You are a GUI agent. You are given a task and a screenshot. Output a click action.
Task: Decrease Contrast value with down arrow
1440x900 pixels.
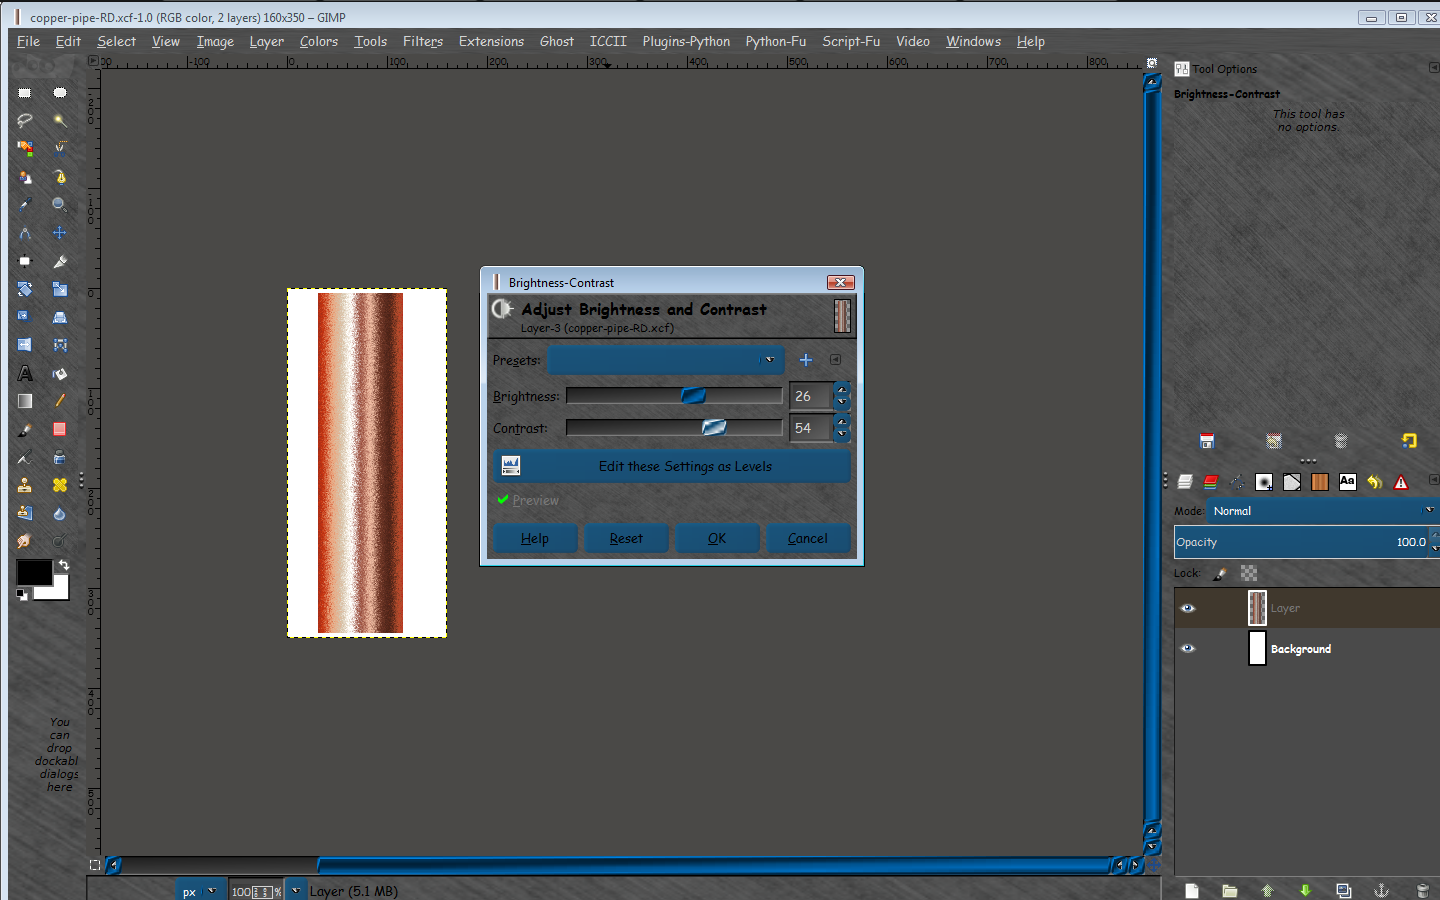842,435
